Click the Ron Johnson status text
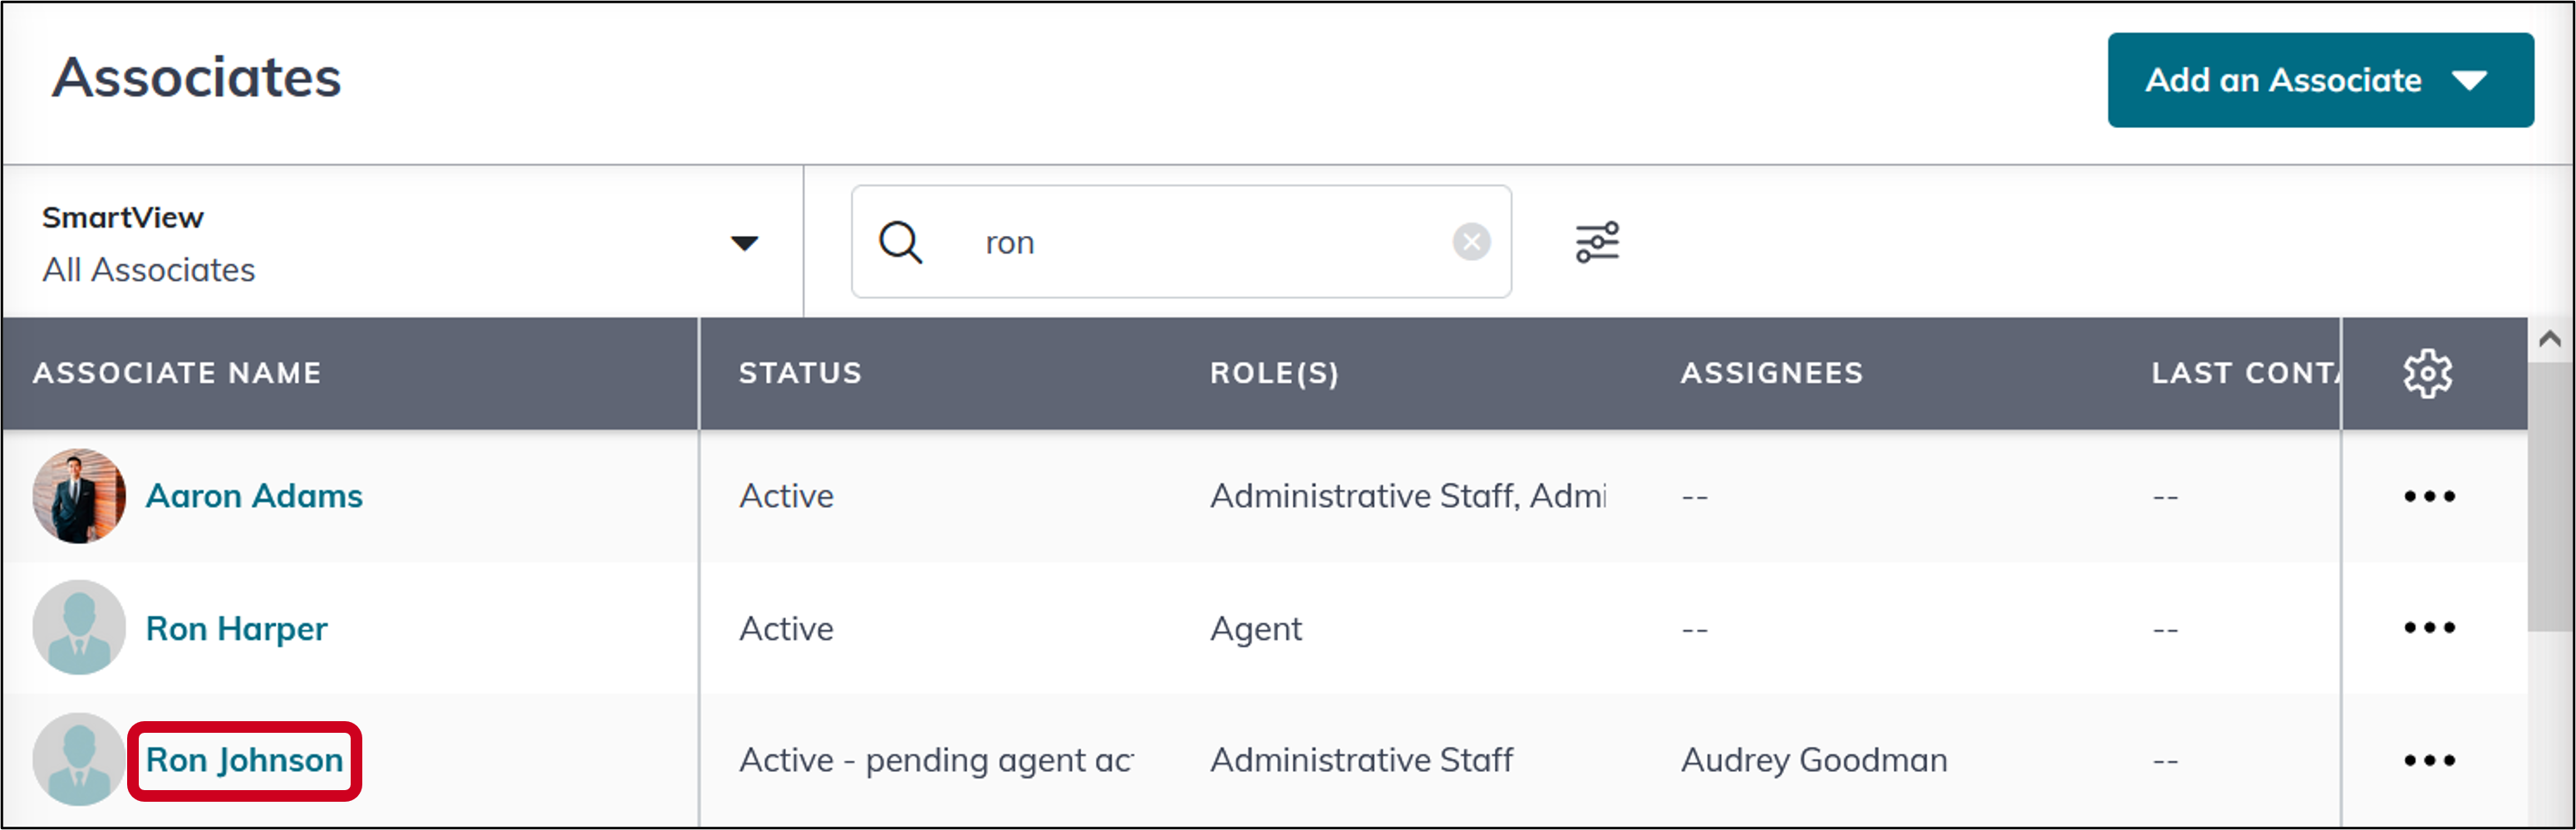 tap(935, 760)
